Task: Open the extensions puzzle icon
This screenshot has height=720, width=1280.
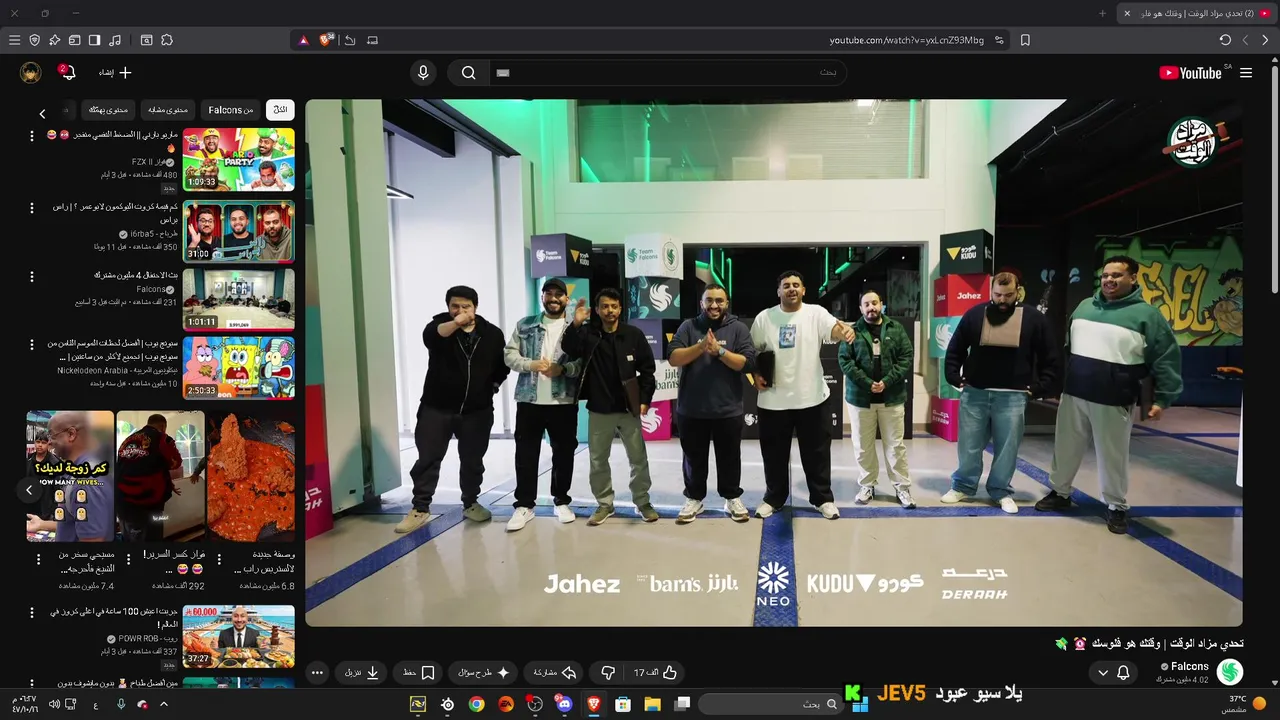Action: pyautogui.click(x=167, y=40)
